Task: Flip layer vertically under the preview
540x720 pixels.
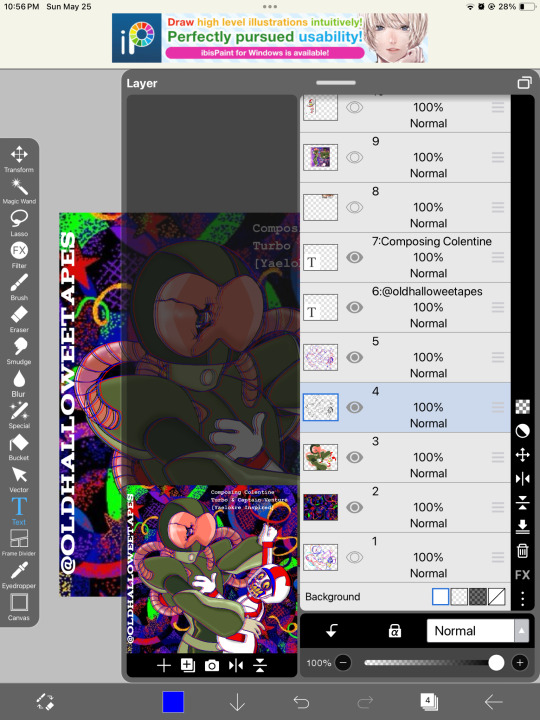Action: pos(260,665)
